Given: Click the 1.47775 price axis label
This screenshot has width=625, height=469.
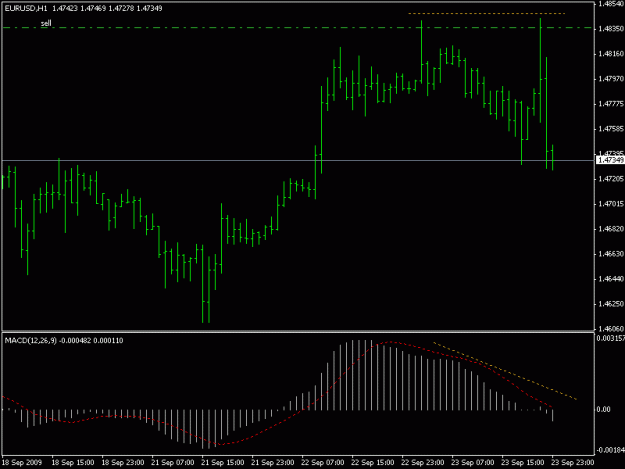Looking at the screenshot, I should tap(610, 104).
